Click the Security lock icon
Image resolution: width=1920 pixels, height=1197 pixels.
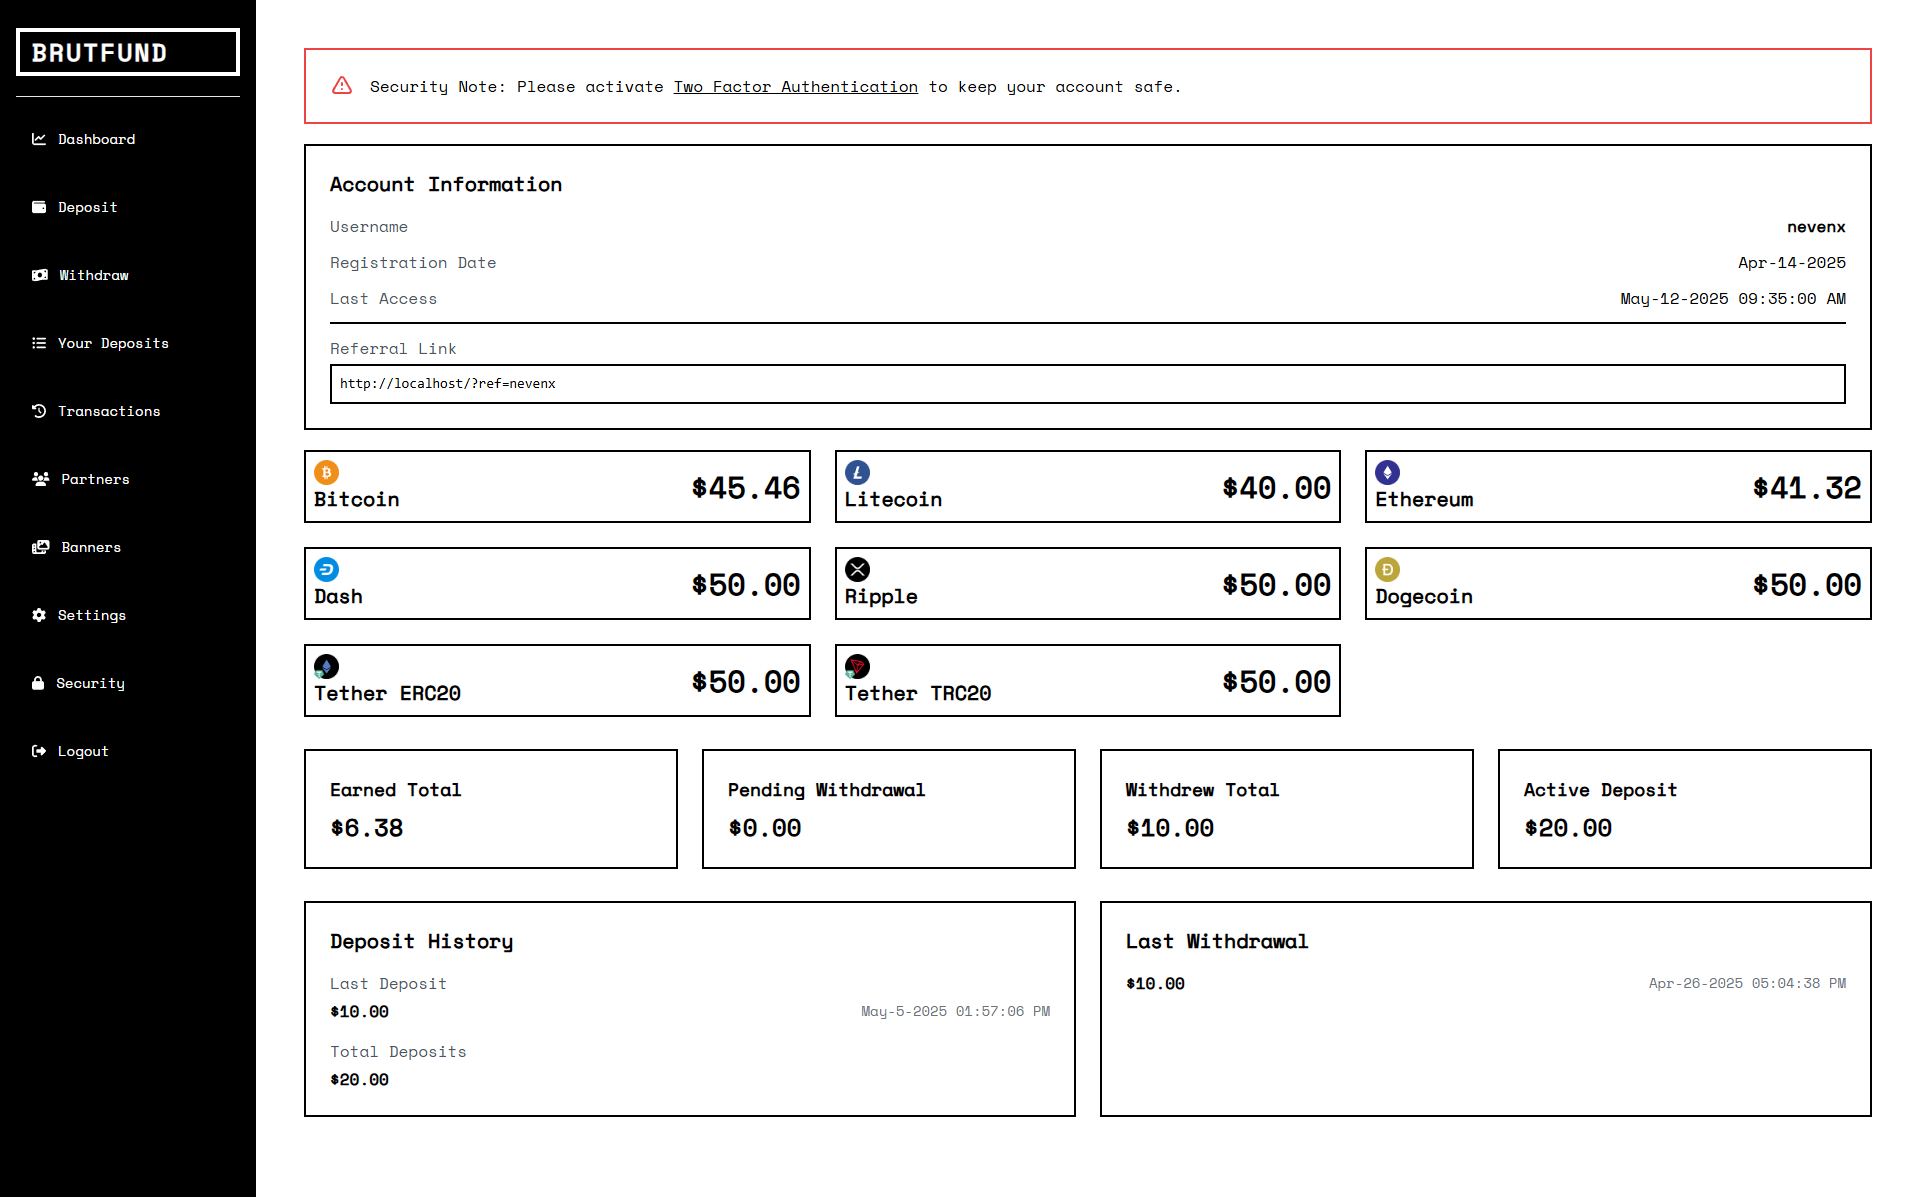[38, 683]
